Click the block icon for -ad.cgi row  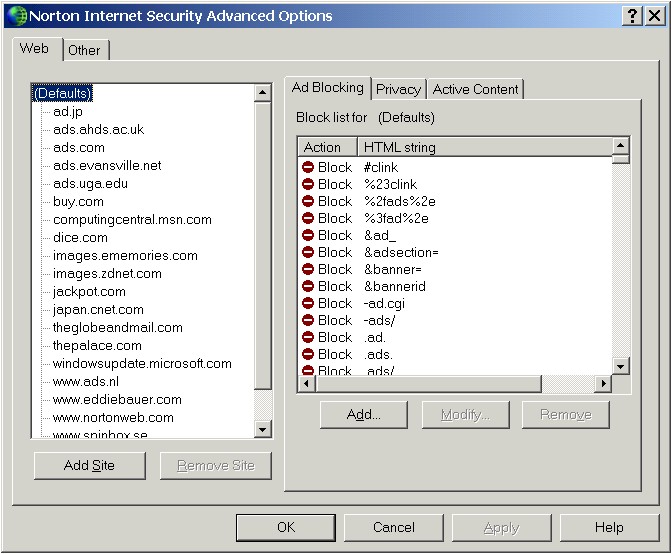point(308,303)
